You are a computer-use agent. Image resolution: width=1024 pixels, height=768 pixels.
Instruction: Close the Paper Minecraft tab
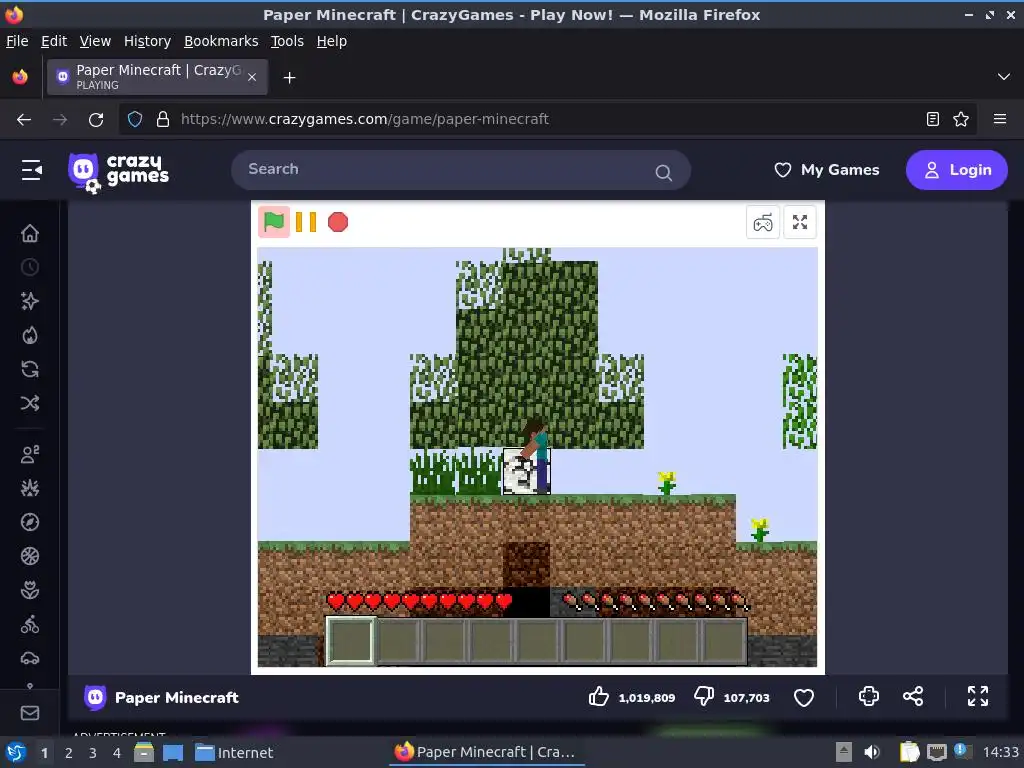point(252,77)
